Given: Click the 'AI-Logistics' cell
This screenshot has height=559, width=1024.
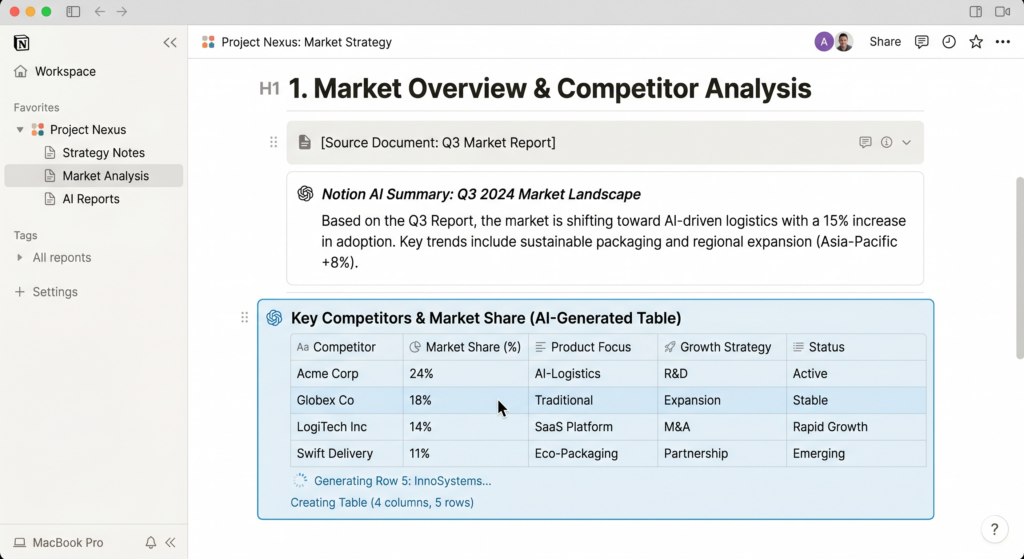Looking at the screenshot, I should coord(593,374).
